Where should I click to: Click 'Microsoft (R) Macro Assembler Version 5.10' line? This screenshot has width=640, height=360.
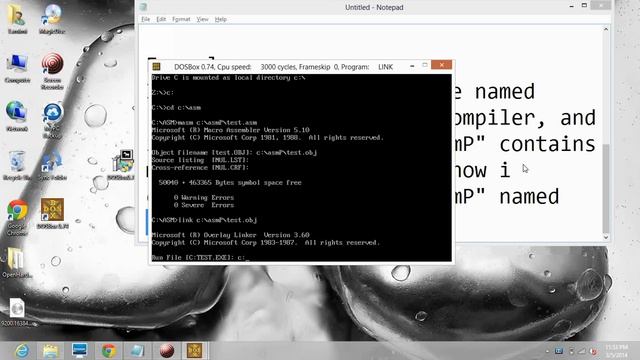pyautogui.click(x=230, y=130)
